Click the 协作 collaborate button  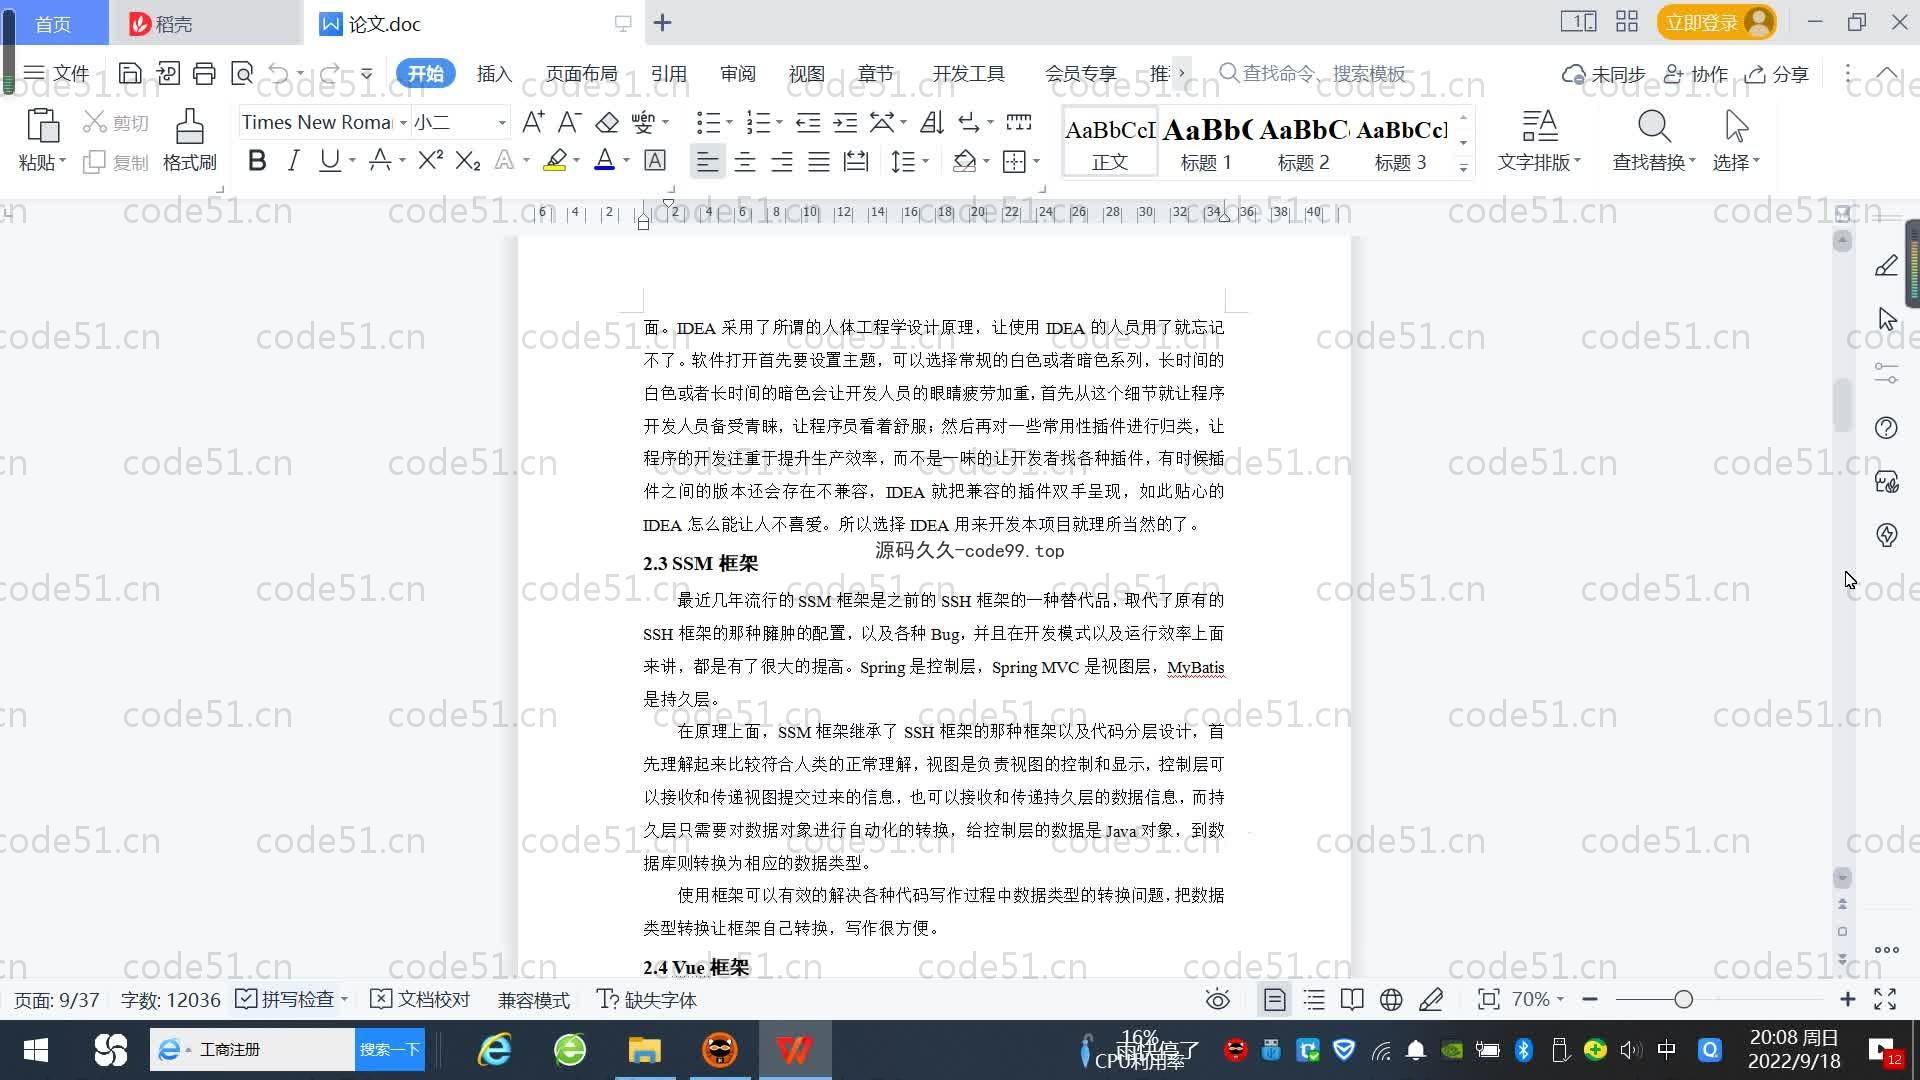pos(1696,74)
